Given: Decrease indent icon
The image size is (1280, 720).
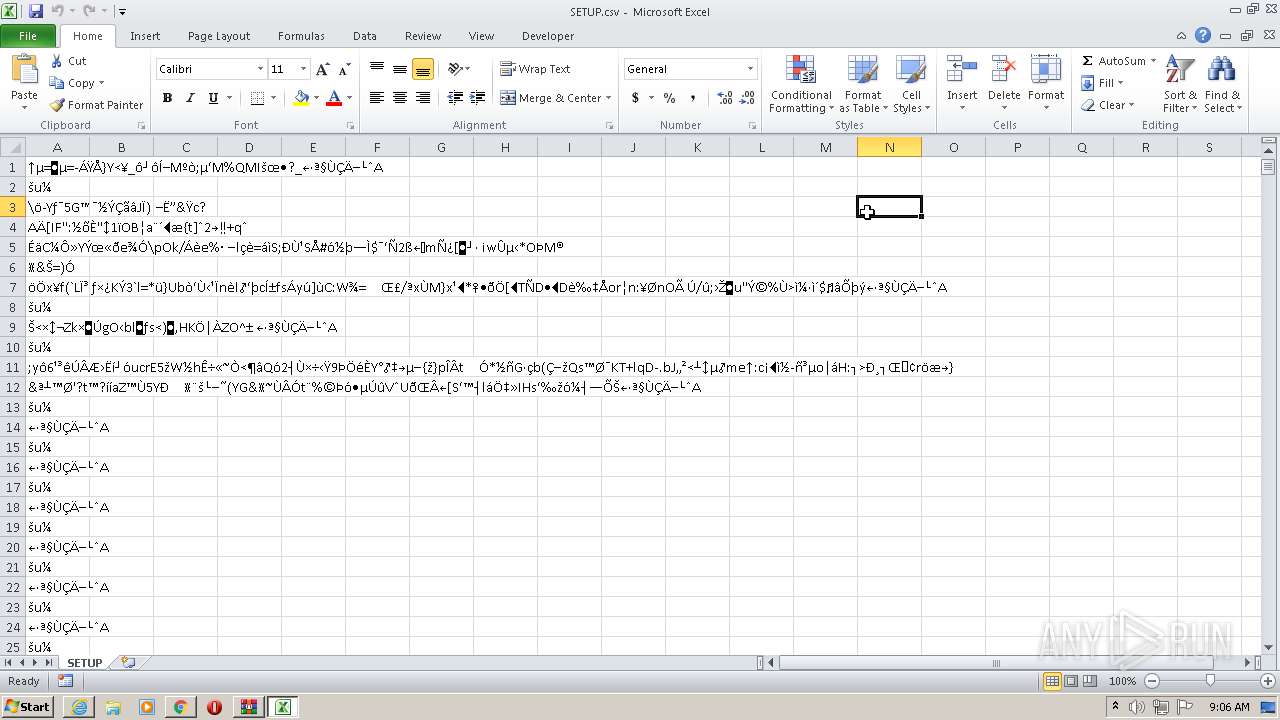Looking at the screenshot, I should tap(455, 98).
